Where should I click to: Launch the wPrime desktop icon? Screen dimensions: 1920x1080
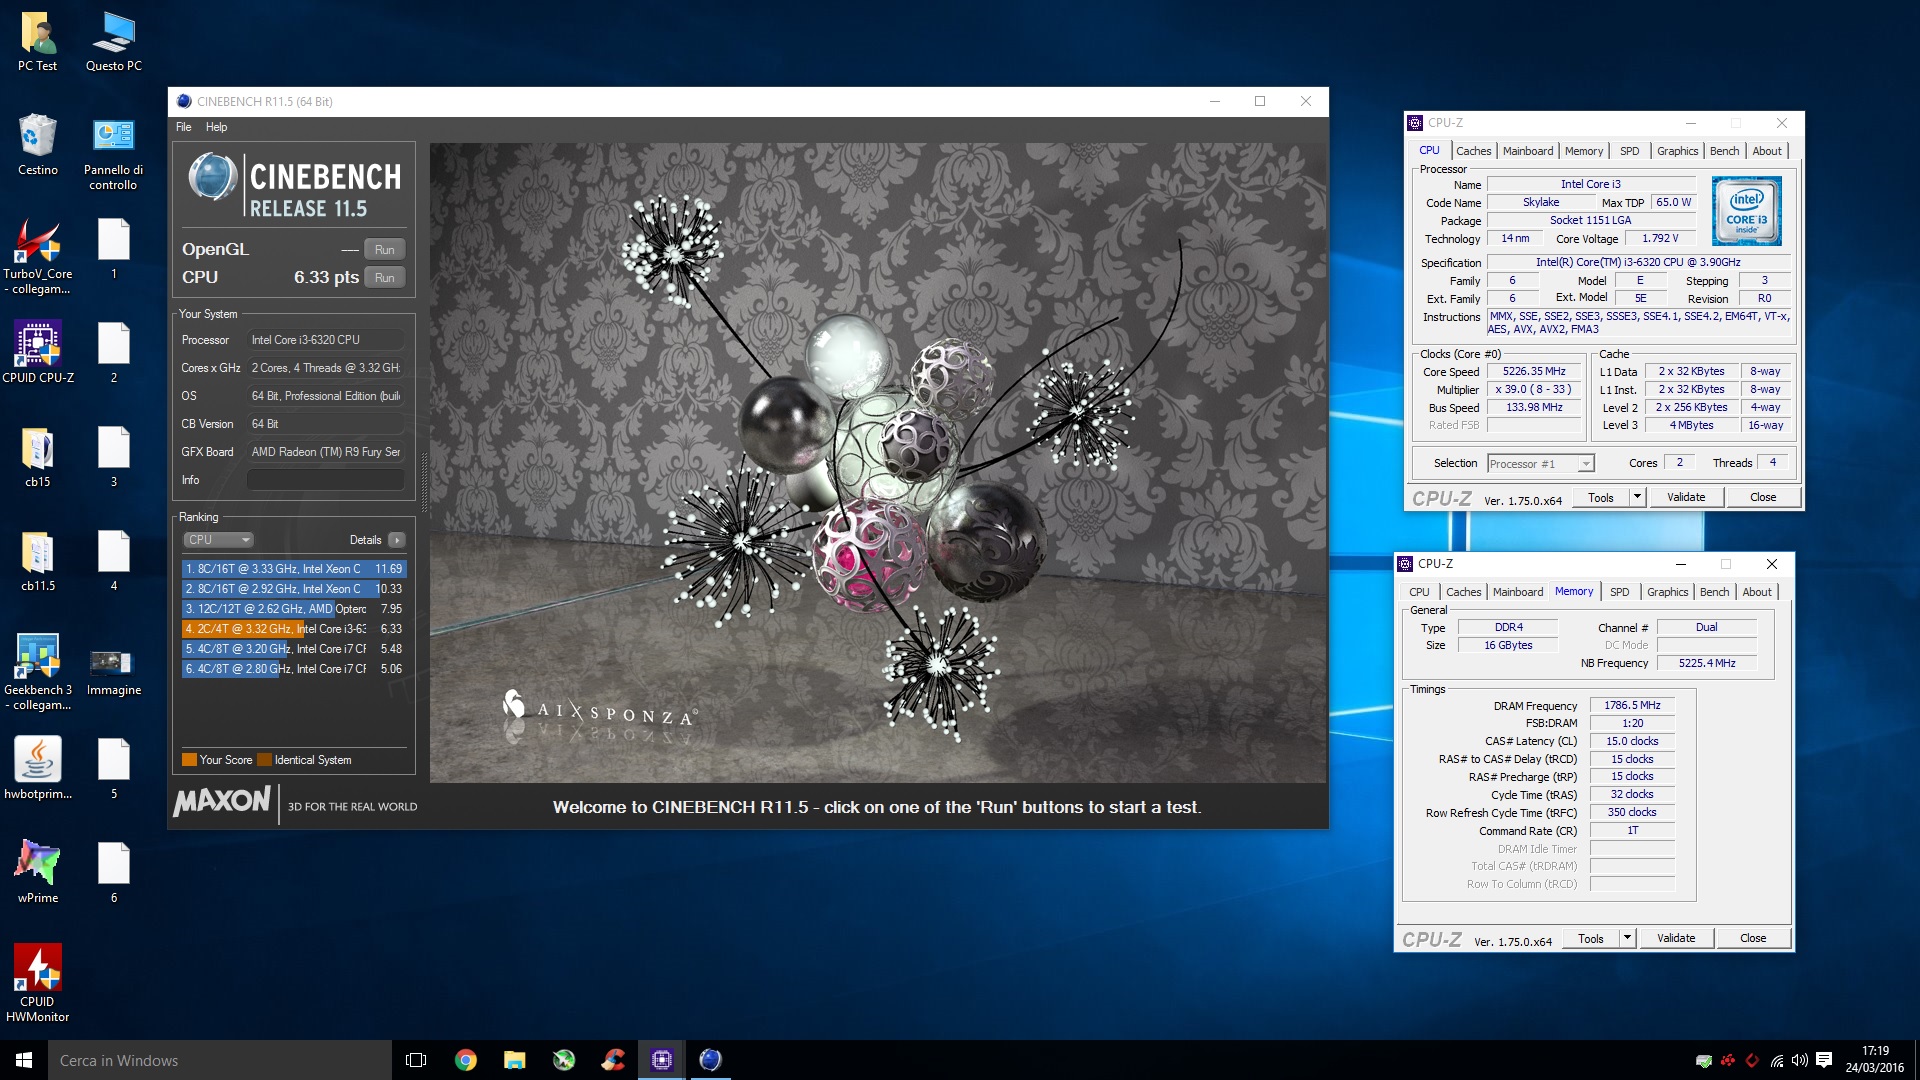pyautogui.click(x=38, y=872)
